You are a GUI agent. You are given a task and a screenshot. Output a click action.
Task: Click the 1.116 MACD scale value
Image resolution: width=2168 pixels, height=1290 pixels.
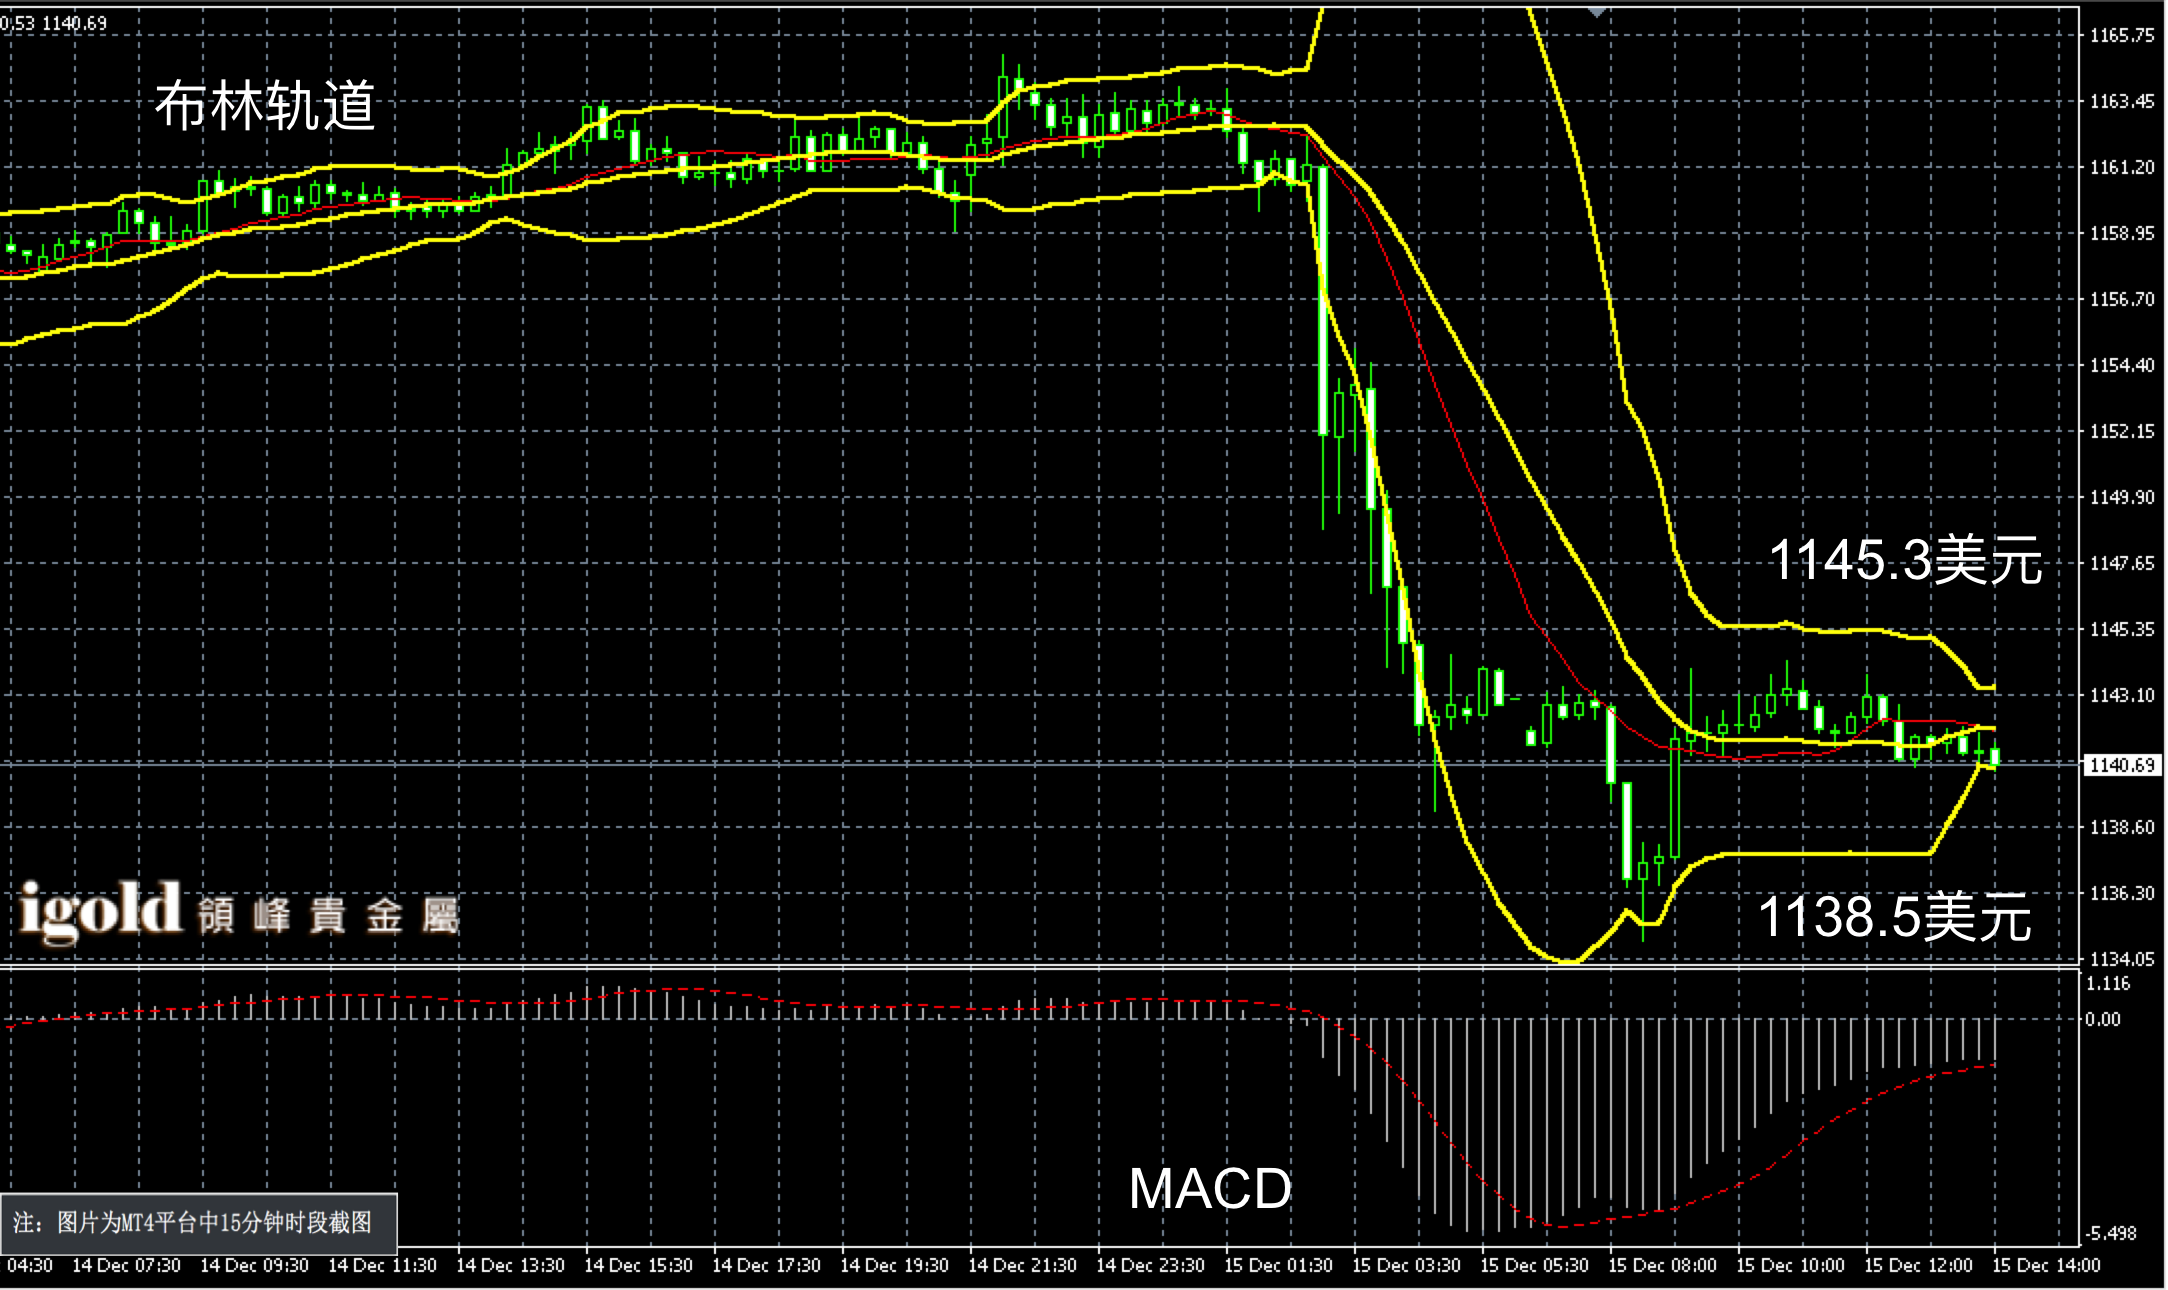[x=2108, y=984]
